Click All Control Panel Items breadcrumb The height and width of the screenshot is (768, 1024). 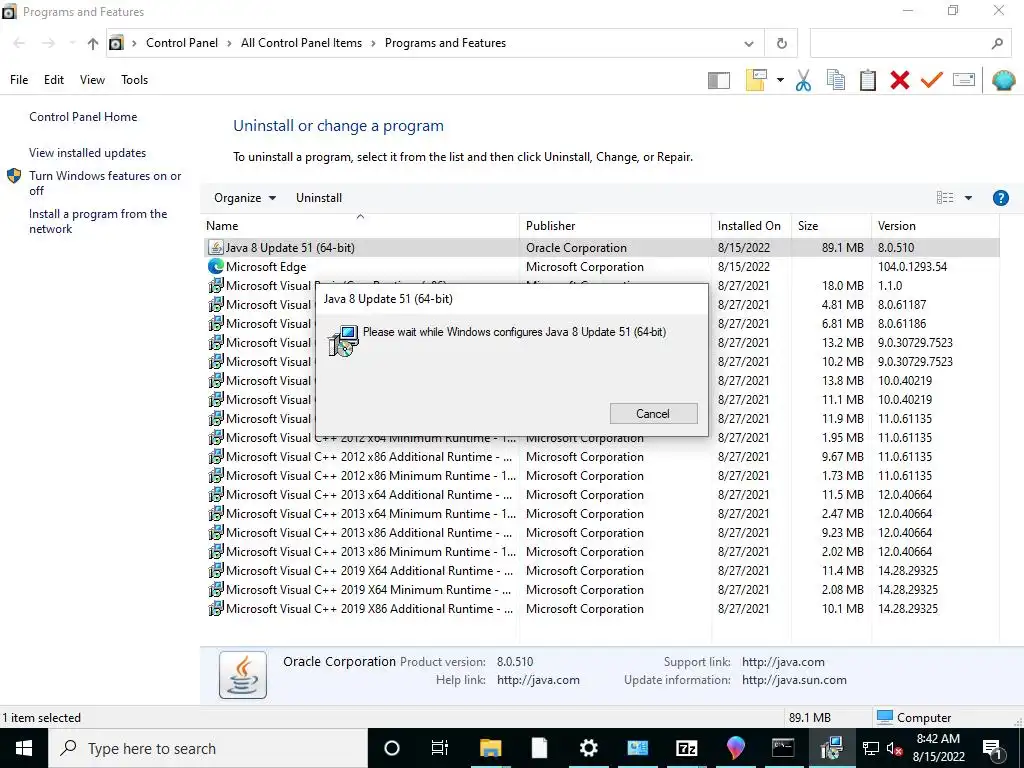[x=301, y=43]
